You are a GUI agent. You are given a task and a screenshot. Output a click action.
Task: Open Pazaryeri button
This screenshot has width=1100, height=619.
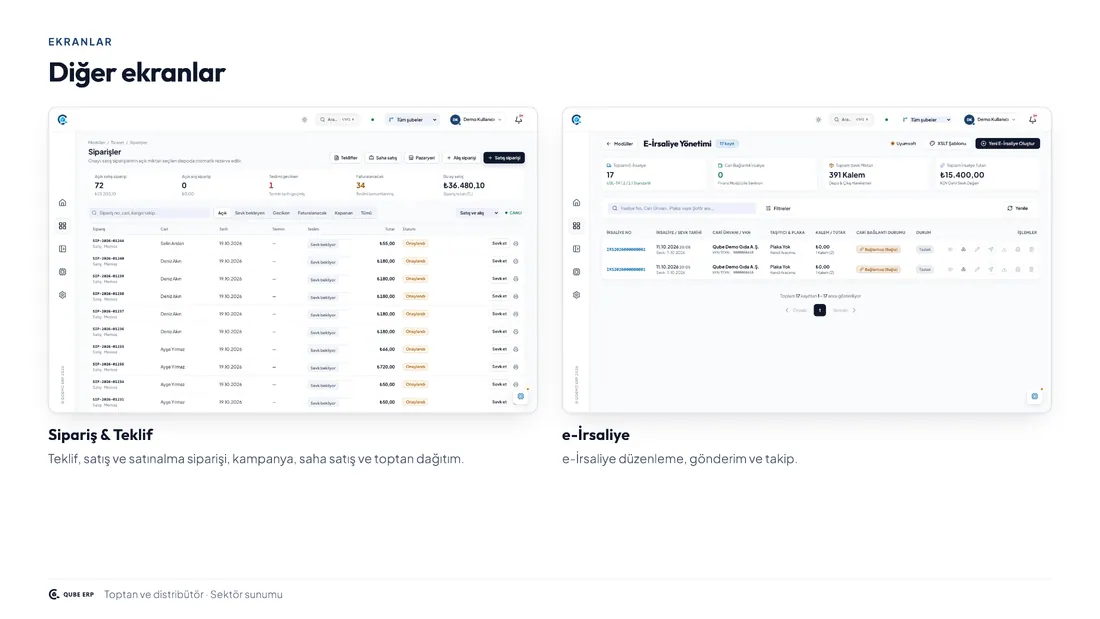422,158
